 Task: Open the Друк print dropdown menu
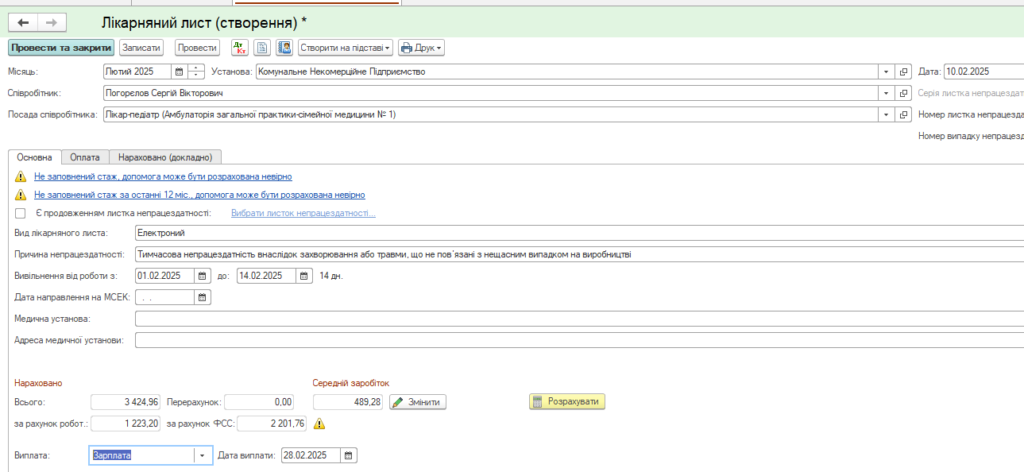click(x=421, y=47)
